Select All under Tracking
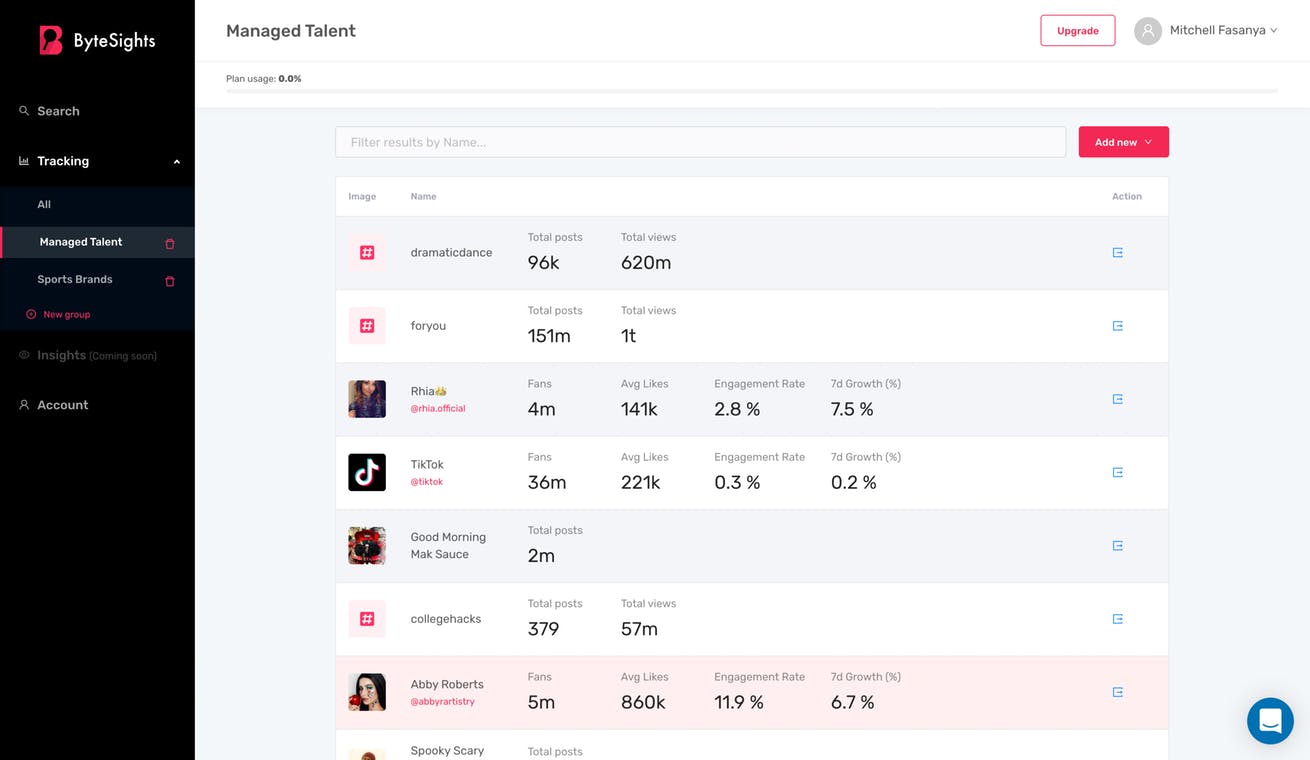The image size is (1310, 760). point(44,204)
